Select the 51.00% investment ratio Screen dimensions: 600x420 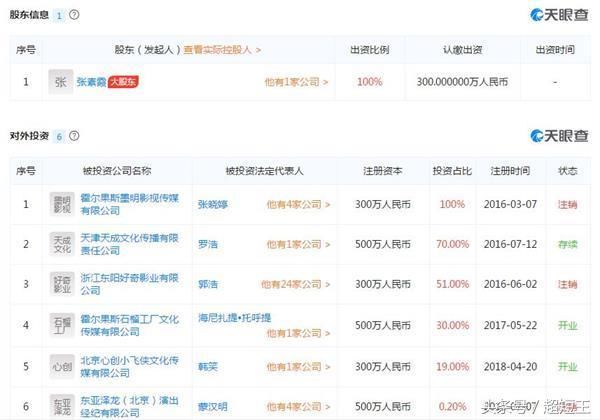pos(452,284)
